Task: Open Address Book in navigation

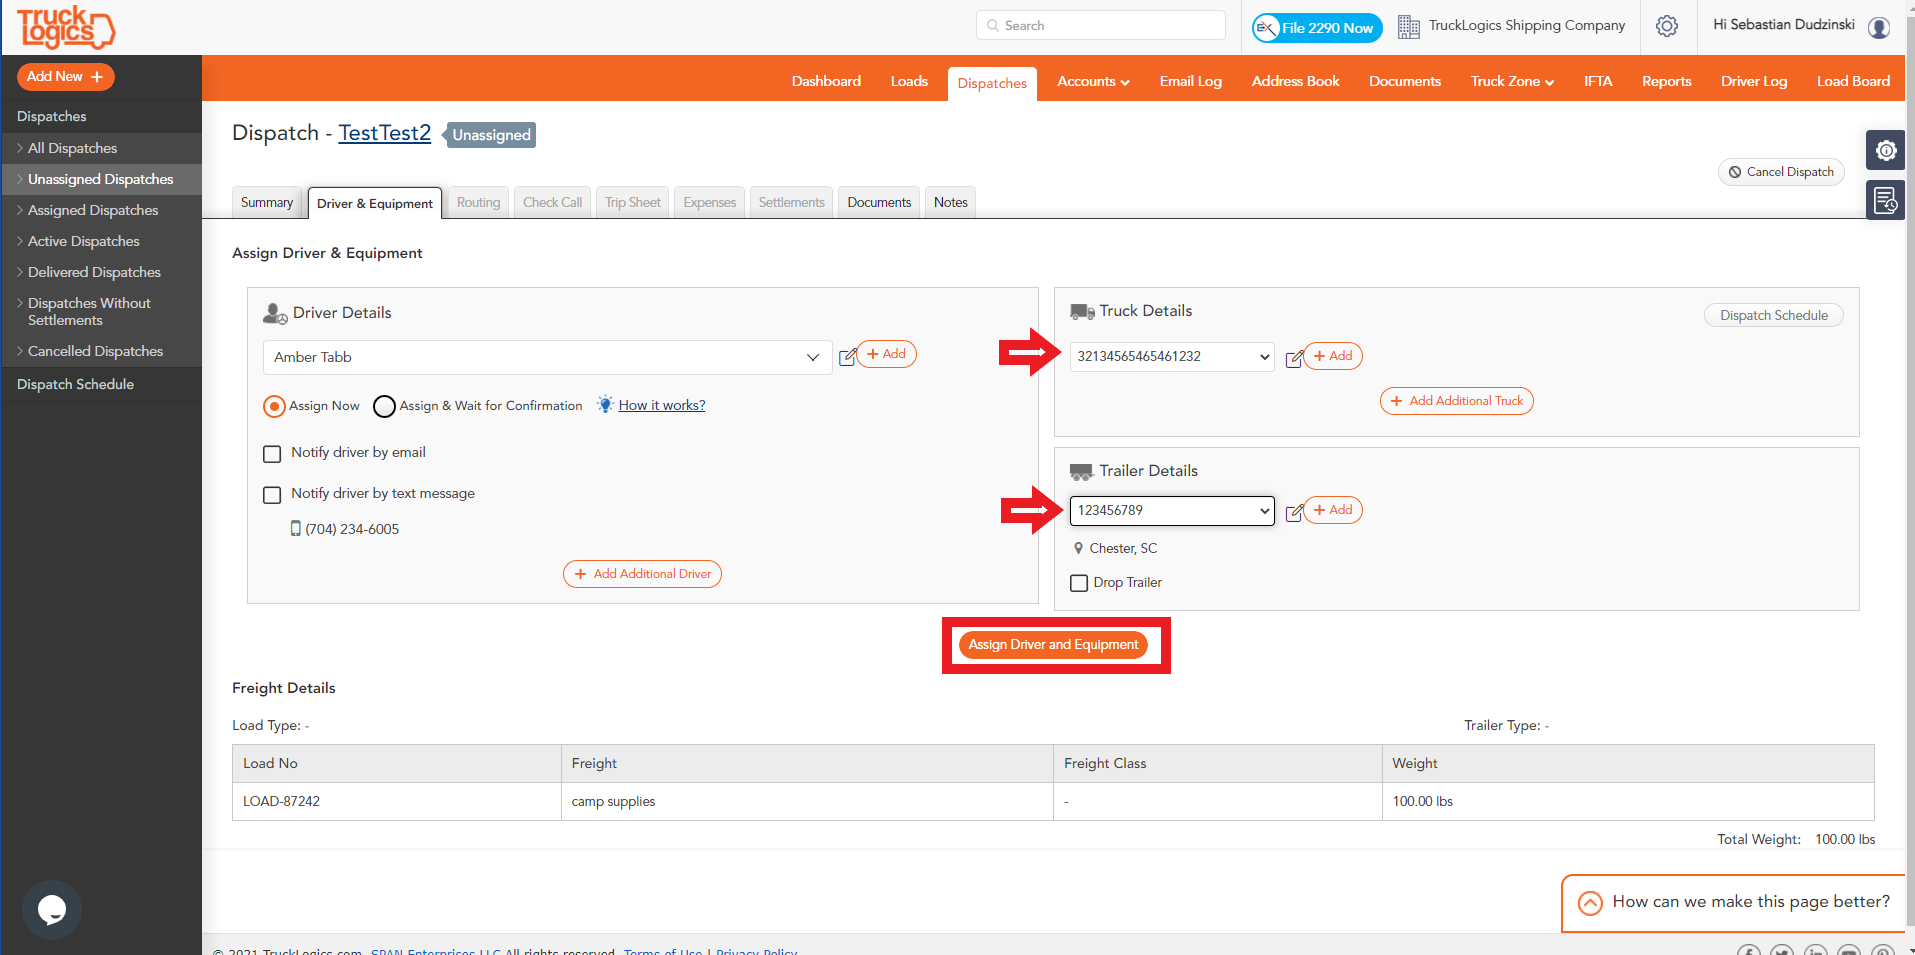Action: [x=1295, y=81]
